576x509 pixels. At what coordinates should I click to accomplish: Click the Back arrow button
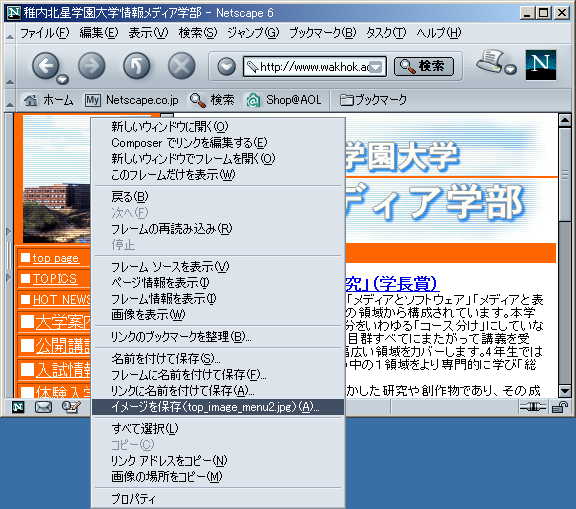click(45, 66)
